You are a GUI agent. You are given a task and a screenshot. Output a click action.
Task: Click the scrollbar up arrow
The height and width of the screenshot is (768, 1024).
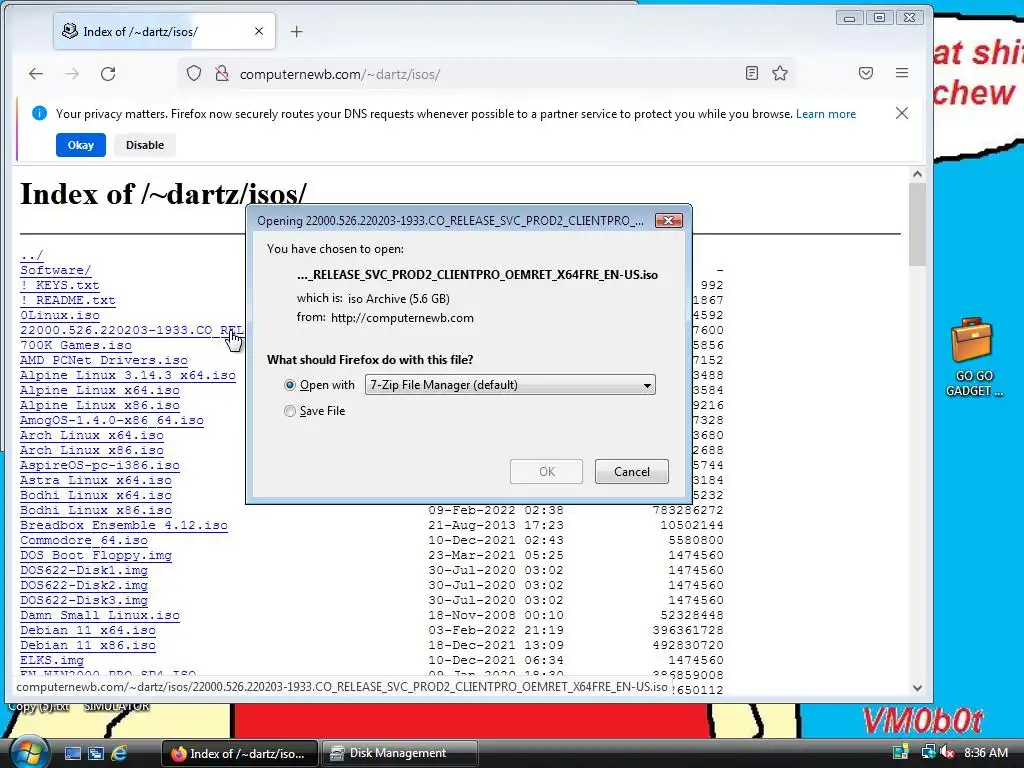click(917, 174)
